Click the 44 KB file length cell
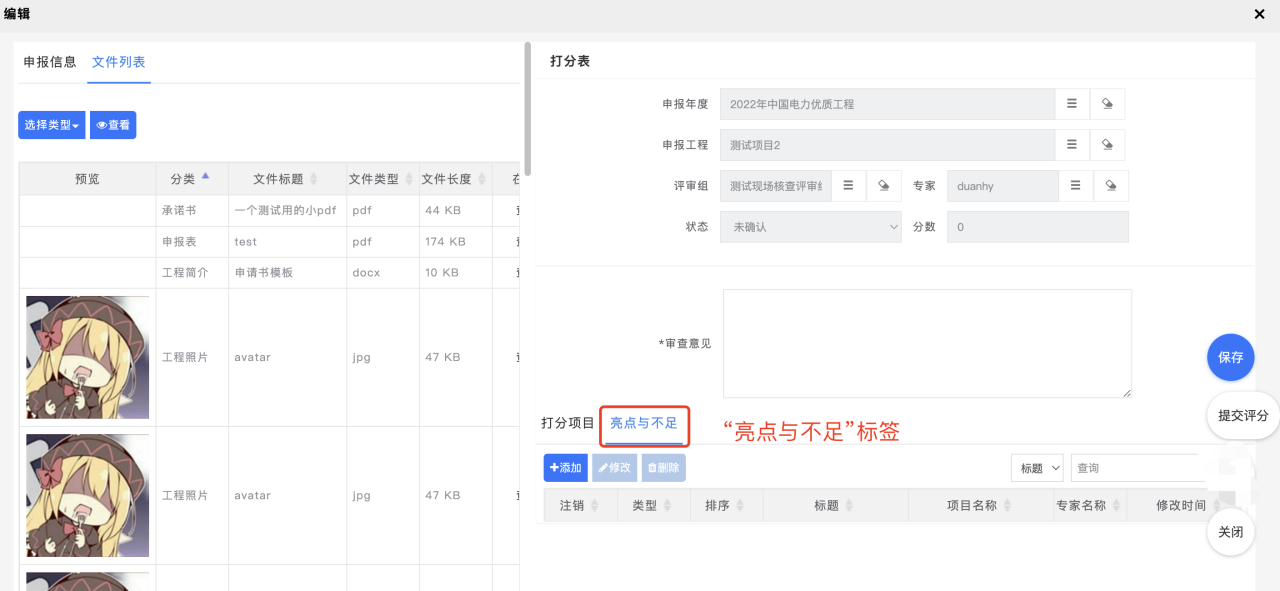 pos(456,211)
